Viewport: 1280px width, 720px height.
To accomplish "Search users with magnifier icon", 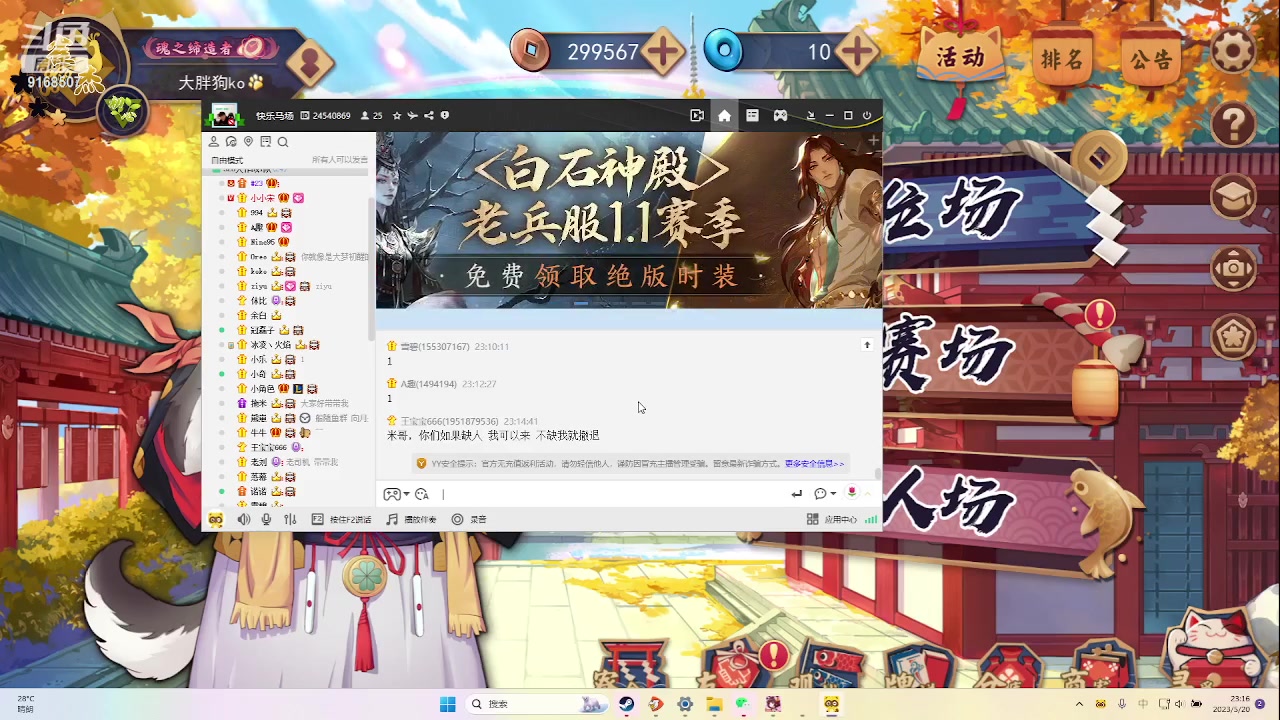I will (x=283, y=142).
